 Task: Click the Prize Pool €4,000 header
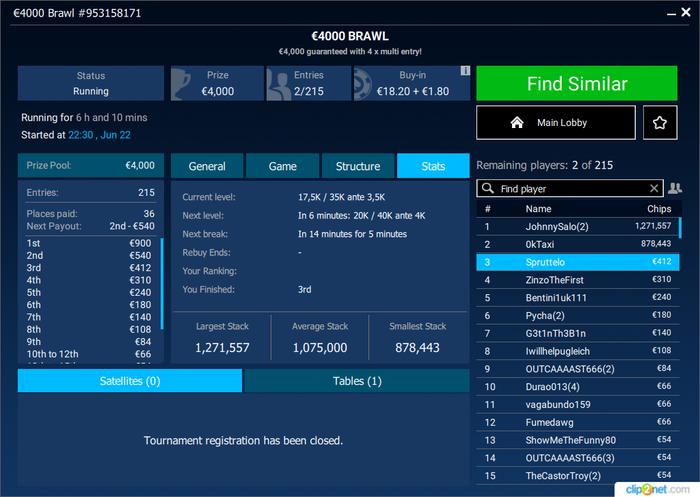[x=91, y=165]
